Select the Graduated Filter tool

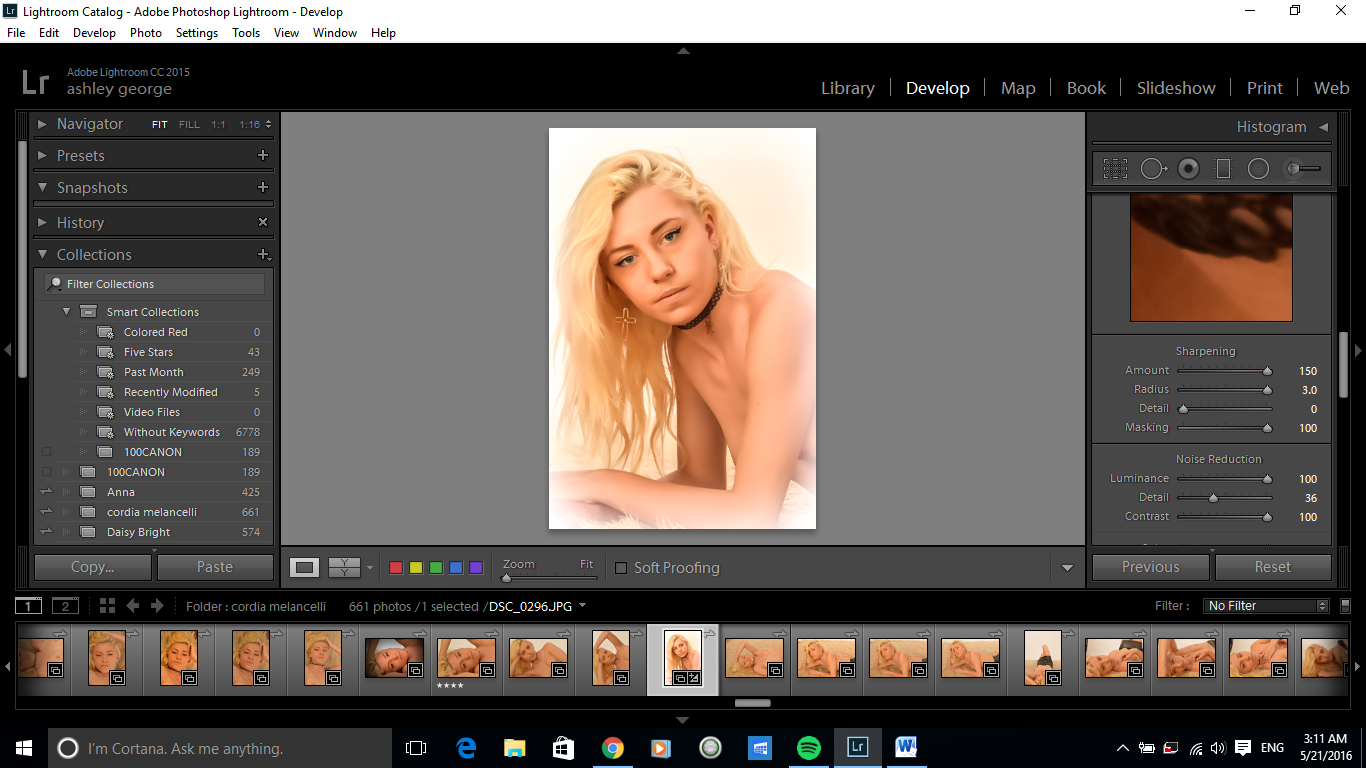pyautogui.click(x=1223, y=169)
